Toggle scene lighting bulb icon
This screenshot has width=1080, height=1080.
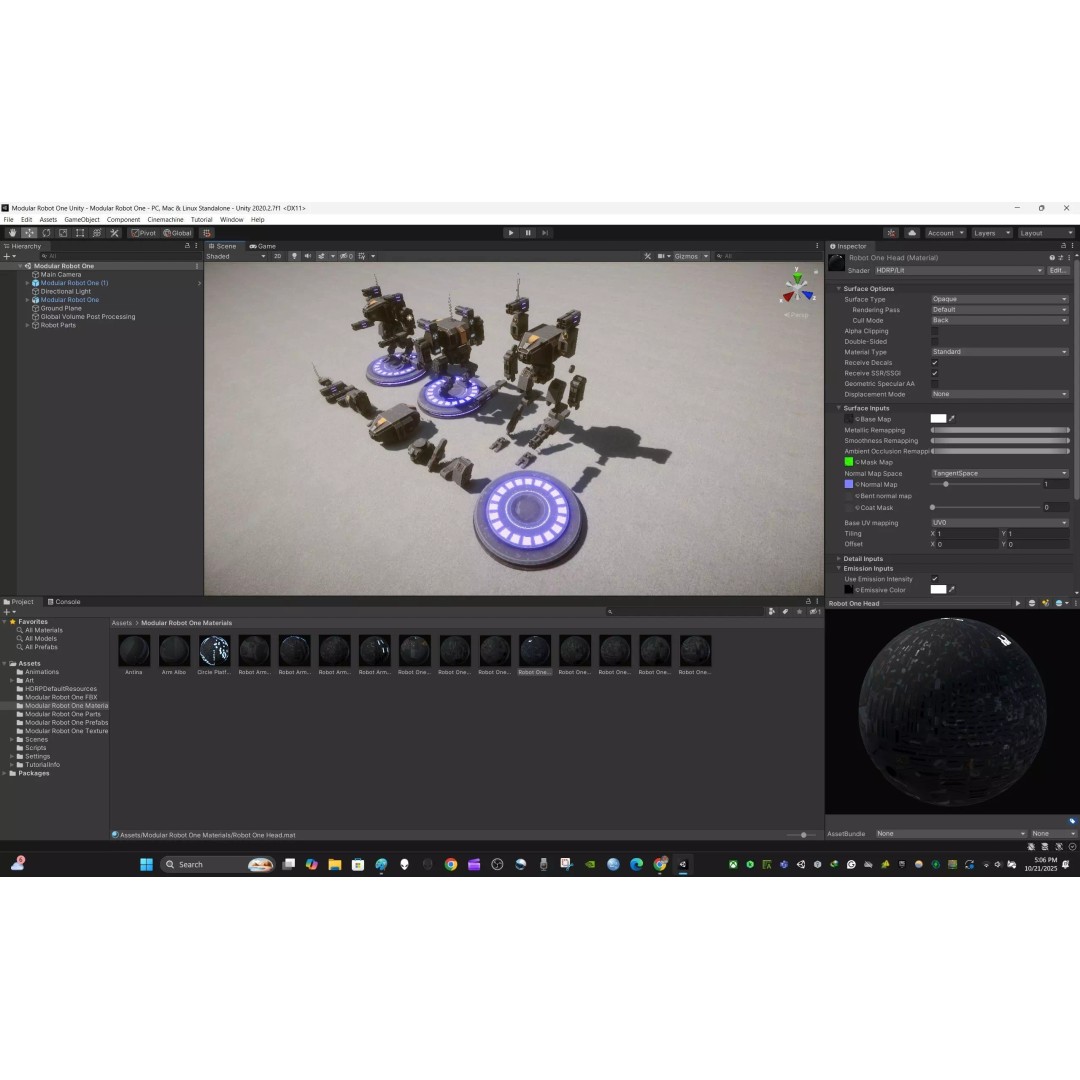[x=294, y=256]
